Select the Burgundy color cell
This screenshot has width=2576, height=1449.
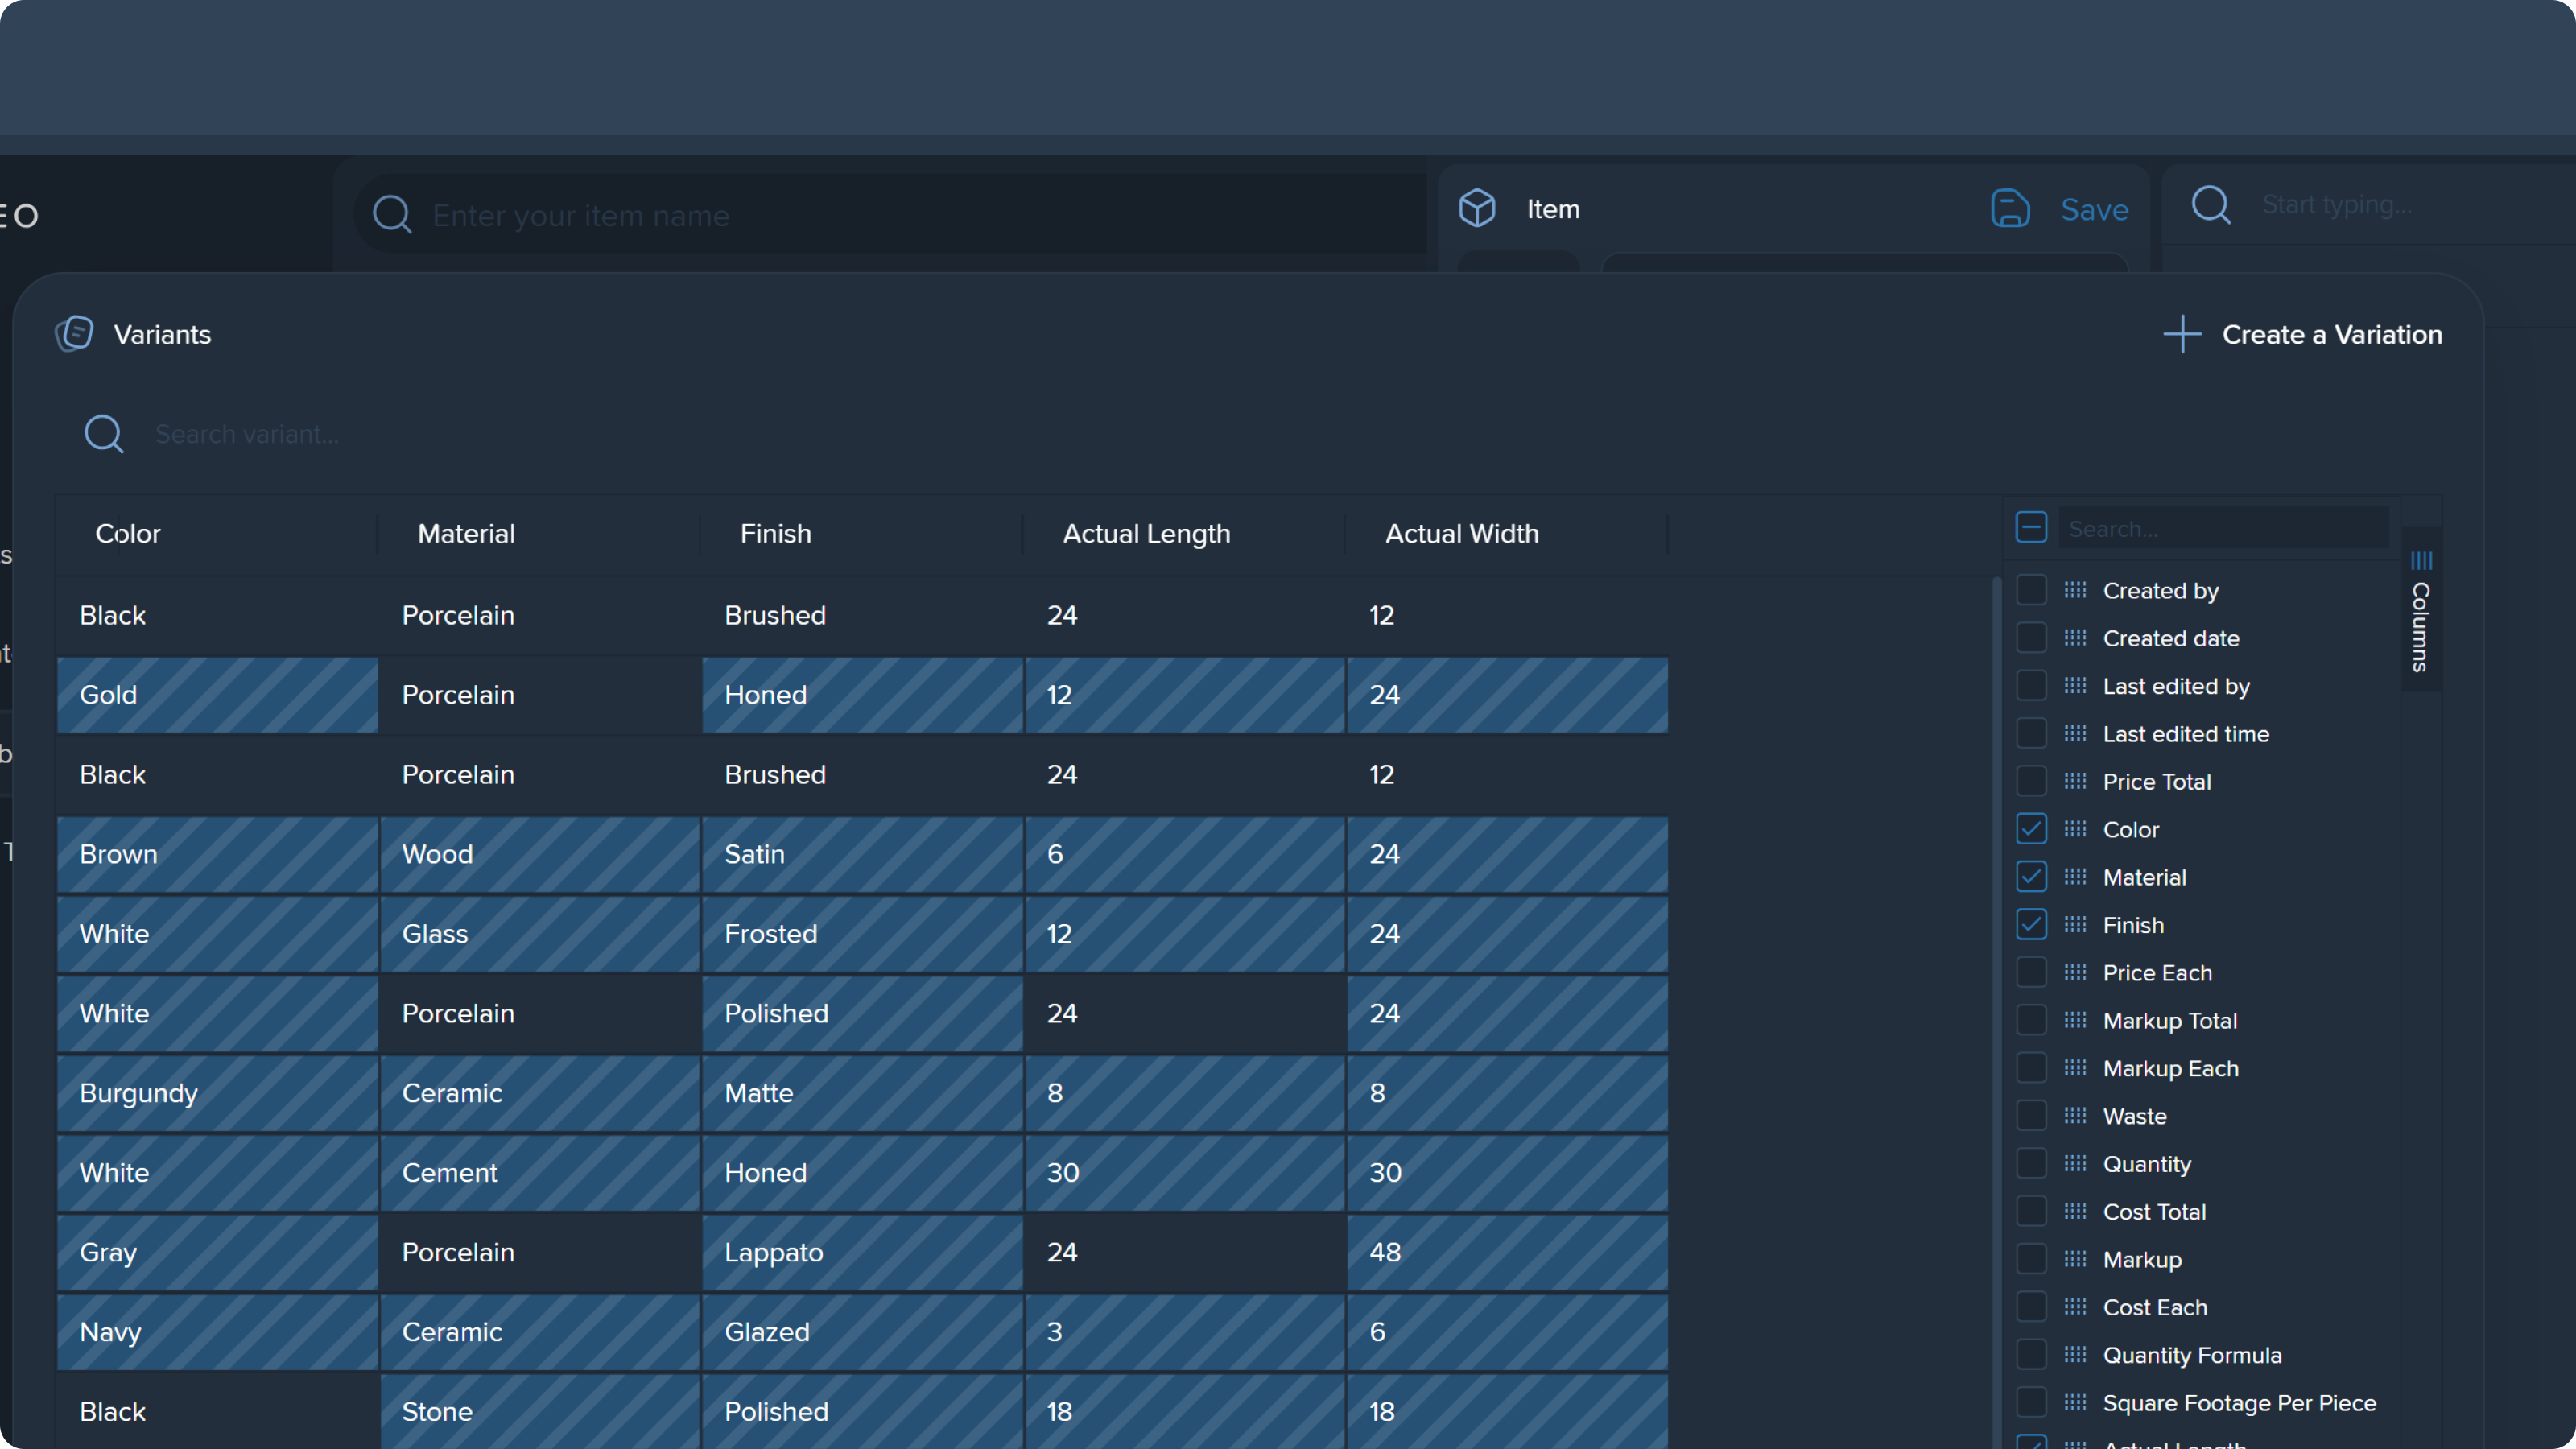(217, 1093)
